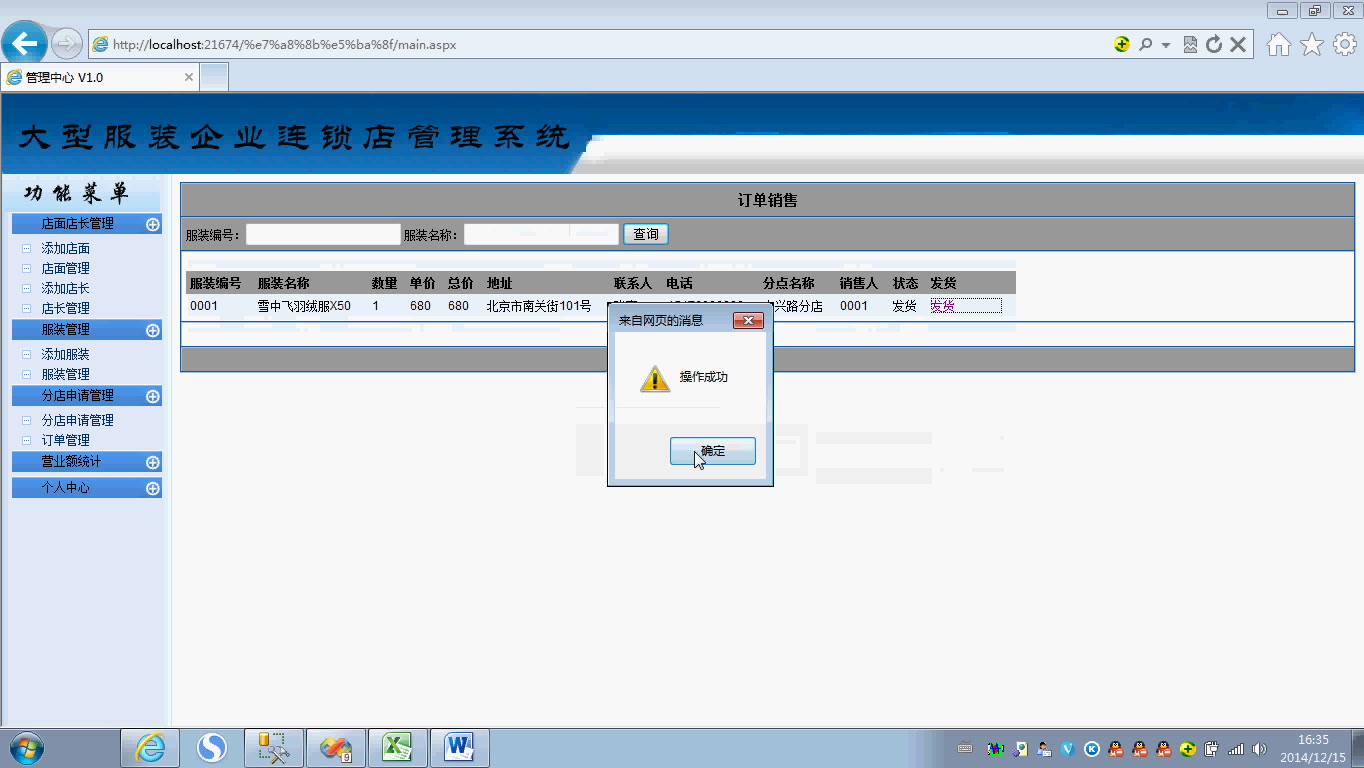
Task: Click table cell 北京市南关街101号
Action: coord(539,306)
